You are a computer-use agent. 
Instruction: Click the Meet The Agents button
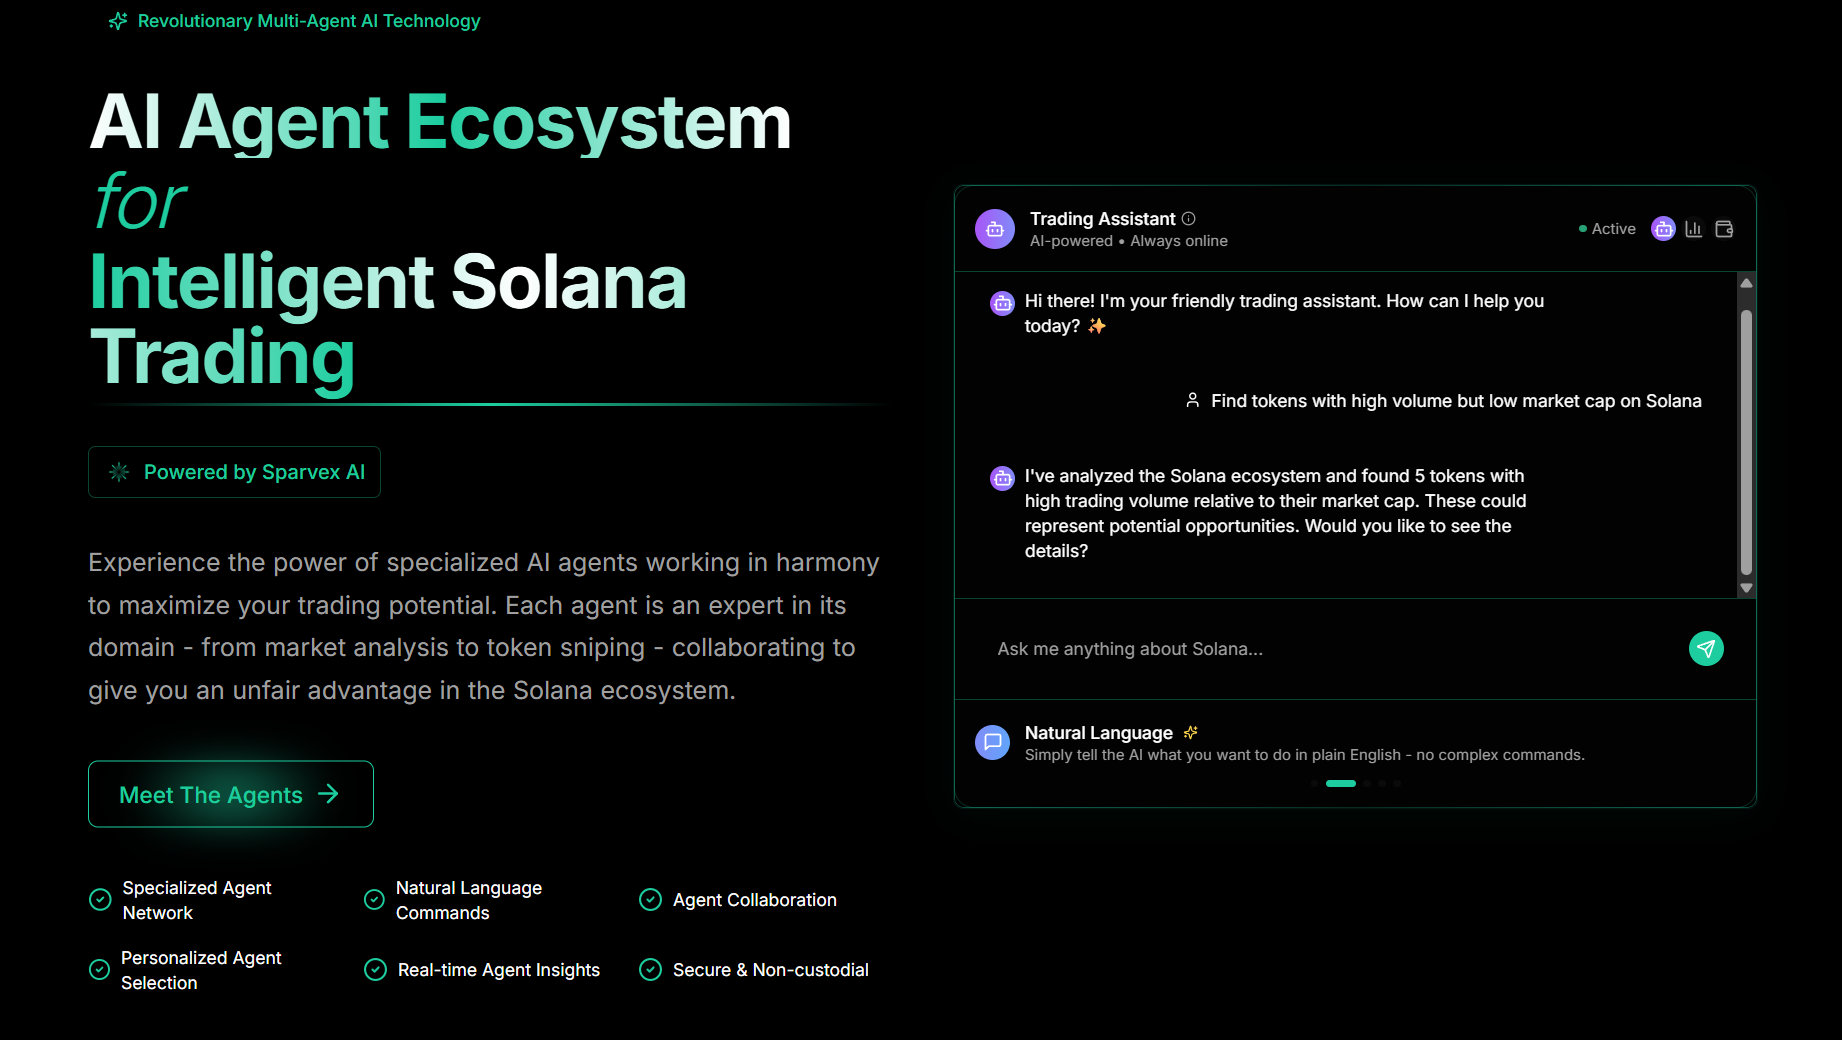point(231,794)
